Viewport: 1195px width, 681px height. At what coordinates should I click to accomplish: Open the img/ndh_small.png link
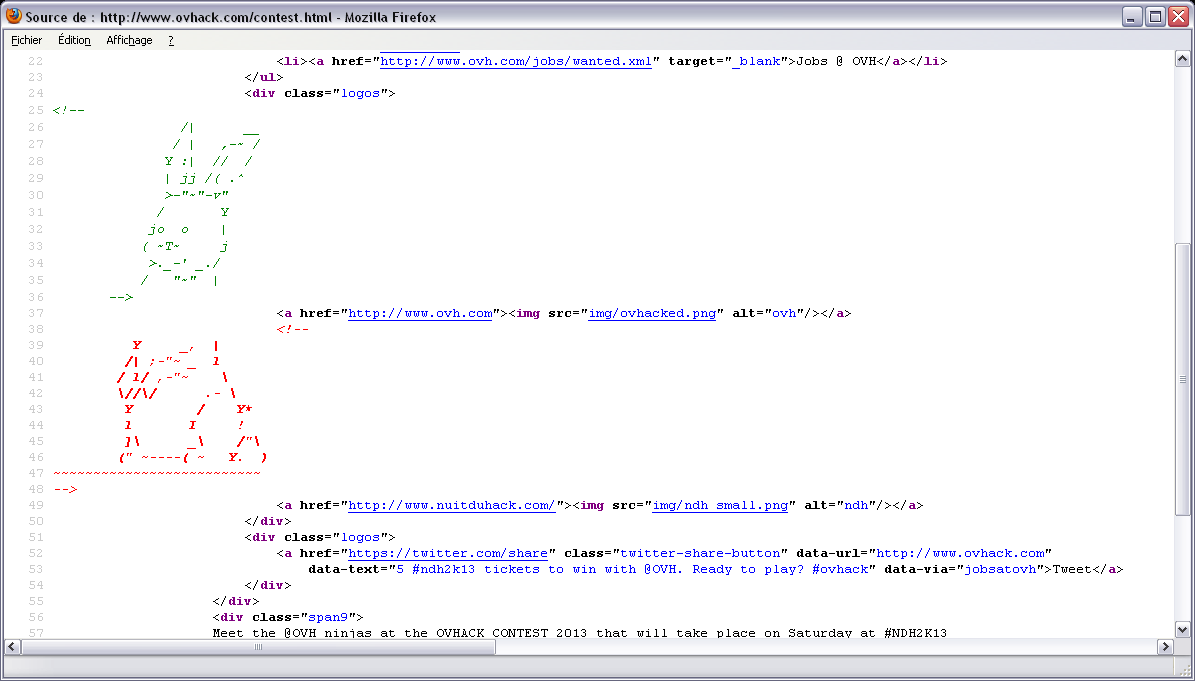[720, 505]
